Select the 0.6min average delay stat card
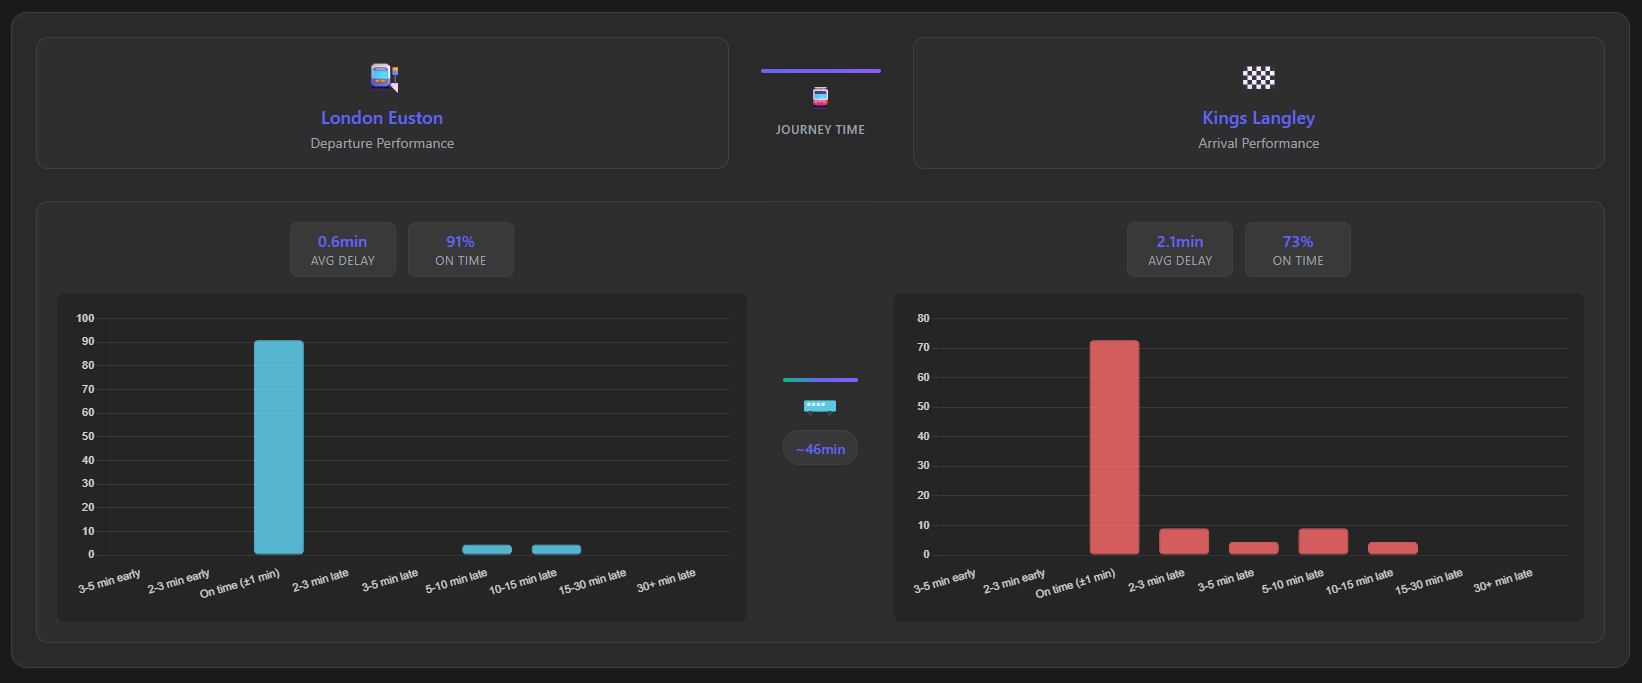1642x683 pixels. pos(342,250)
